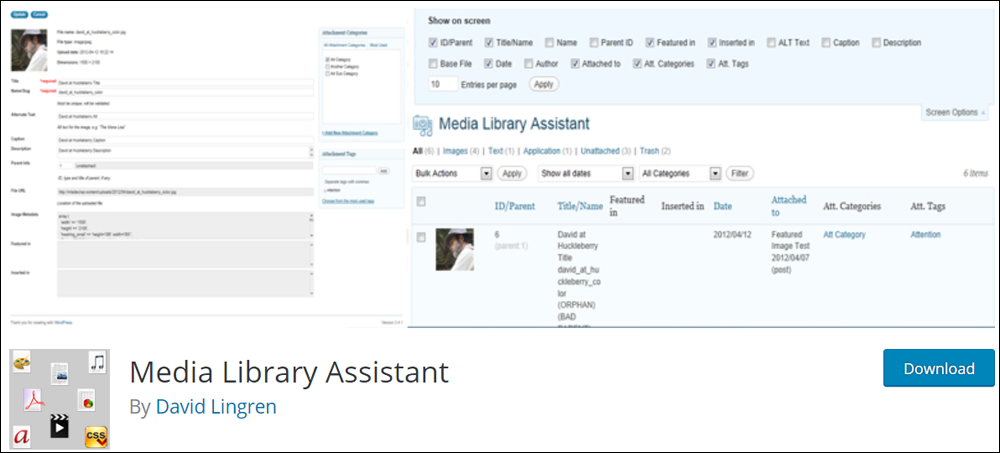Click the Caption input field

point(185,139)
